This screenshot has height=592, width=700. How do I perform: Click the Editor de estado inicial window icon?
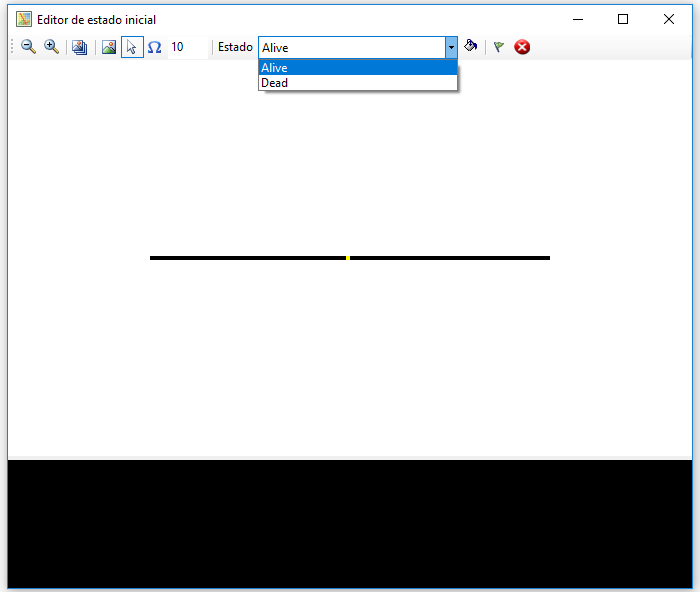coord(24,19)
